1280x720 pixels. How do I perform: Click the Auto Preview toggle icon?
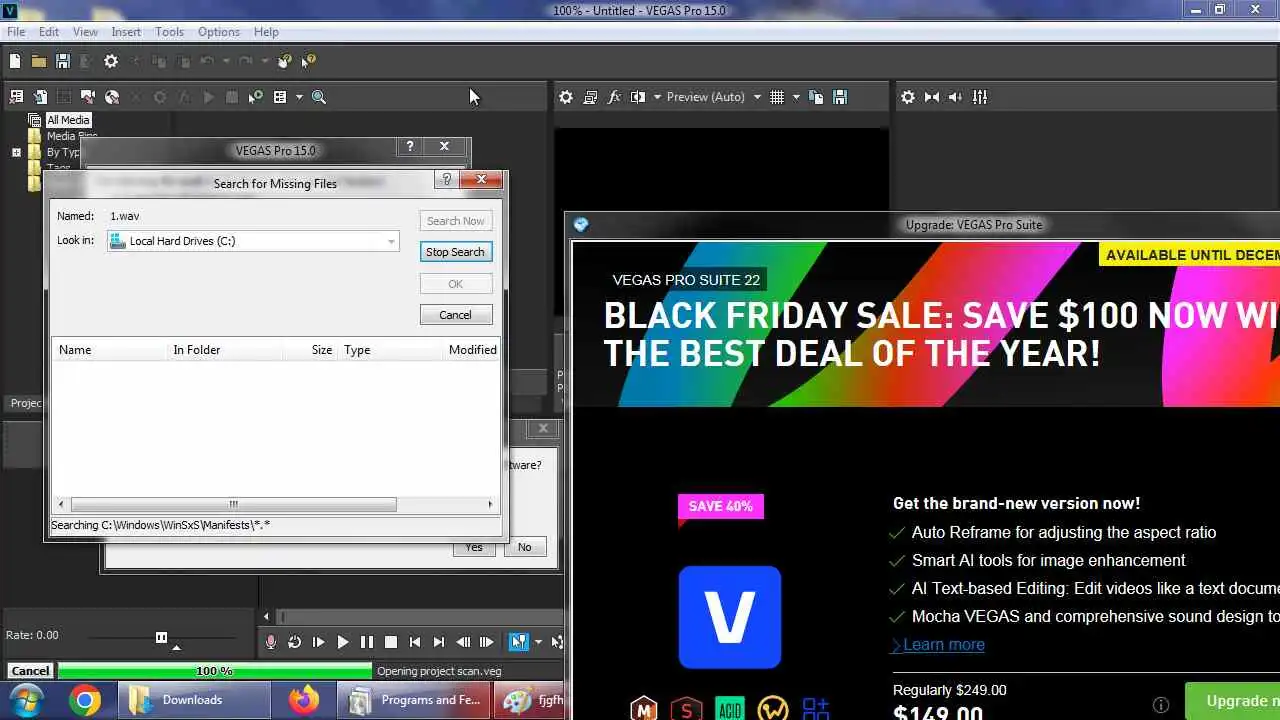[256, 97]
